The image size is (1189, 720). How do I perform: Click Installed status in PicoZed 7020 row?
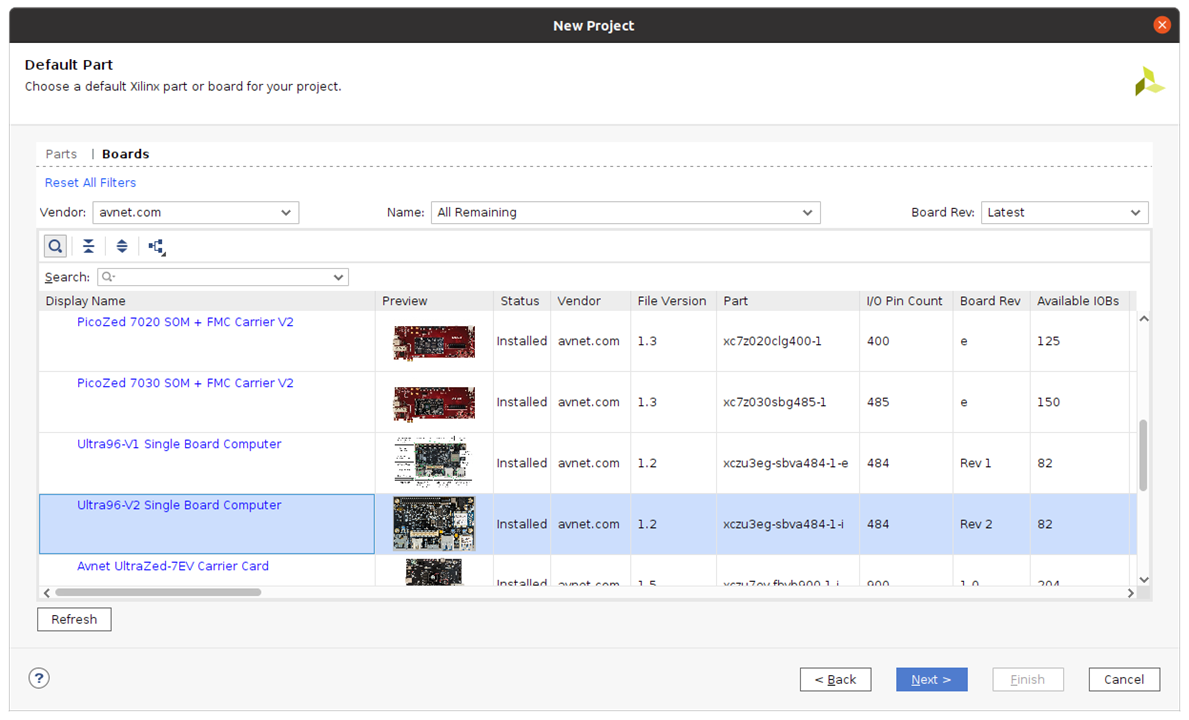[x=522, y=342]
